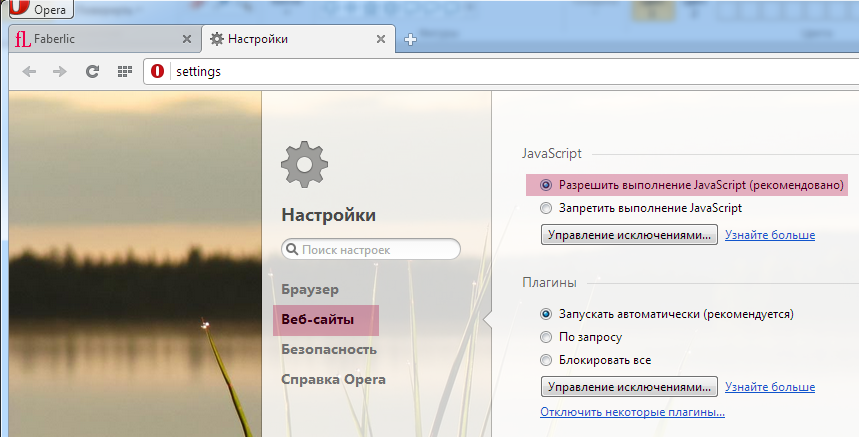Image resolution: width=859 pixels, height=437 pixels.
Task: Open the Браузер settings section
Action: 310,289
